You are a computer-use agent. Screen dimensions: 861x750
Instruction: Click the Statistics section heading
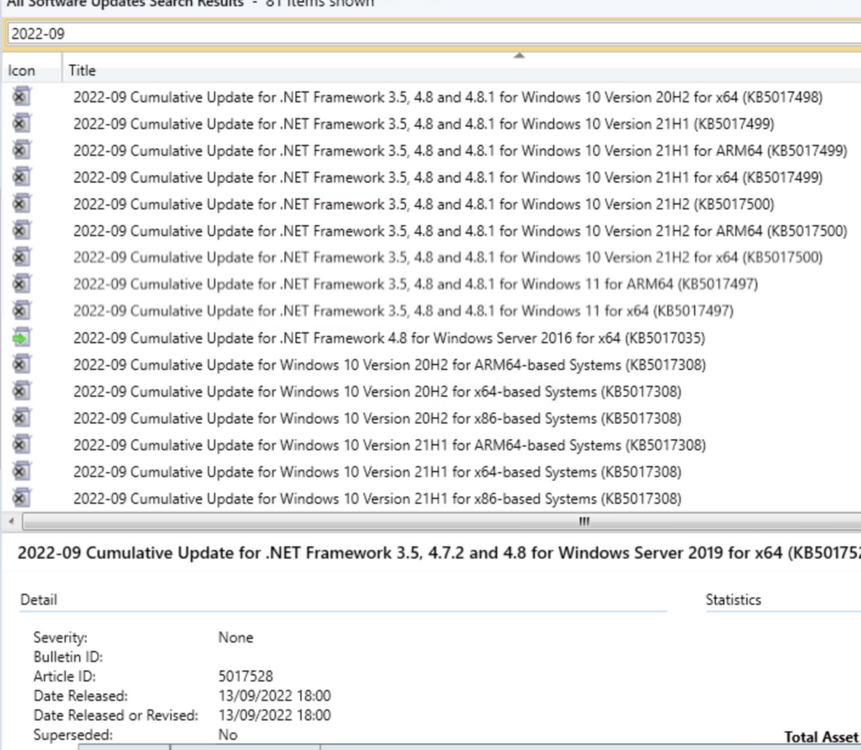click(733, 600)
